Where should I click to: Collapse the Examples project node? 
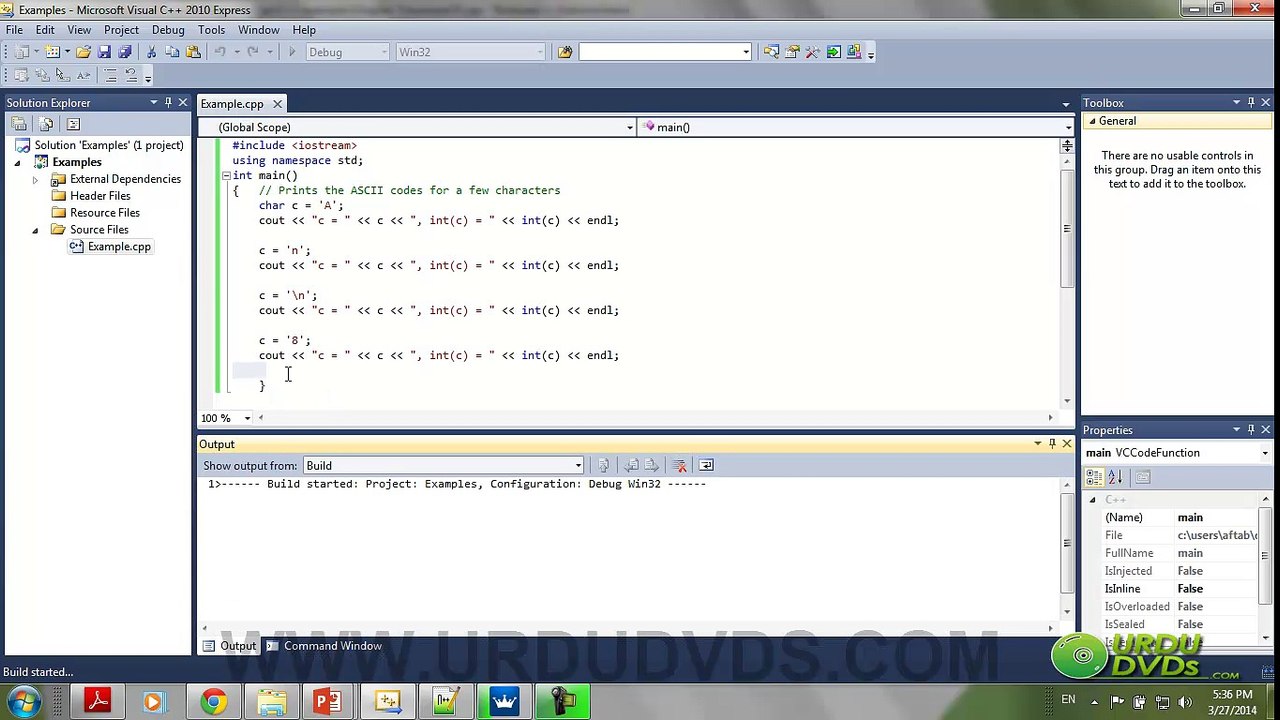[18, 162]
